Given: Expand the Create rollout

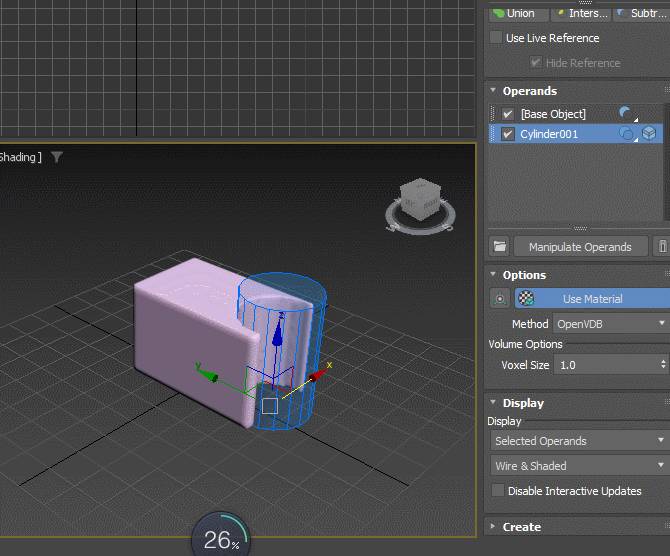Looking at the screenshot, I should click(x=521, y=527).
